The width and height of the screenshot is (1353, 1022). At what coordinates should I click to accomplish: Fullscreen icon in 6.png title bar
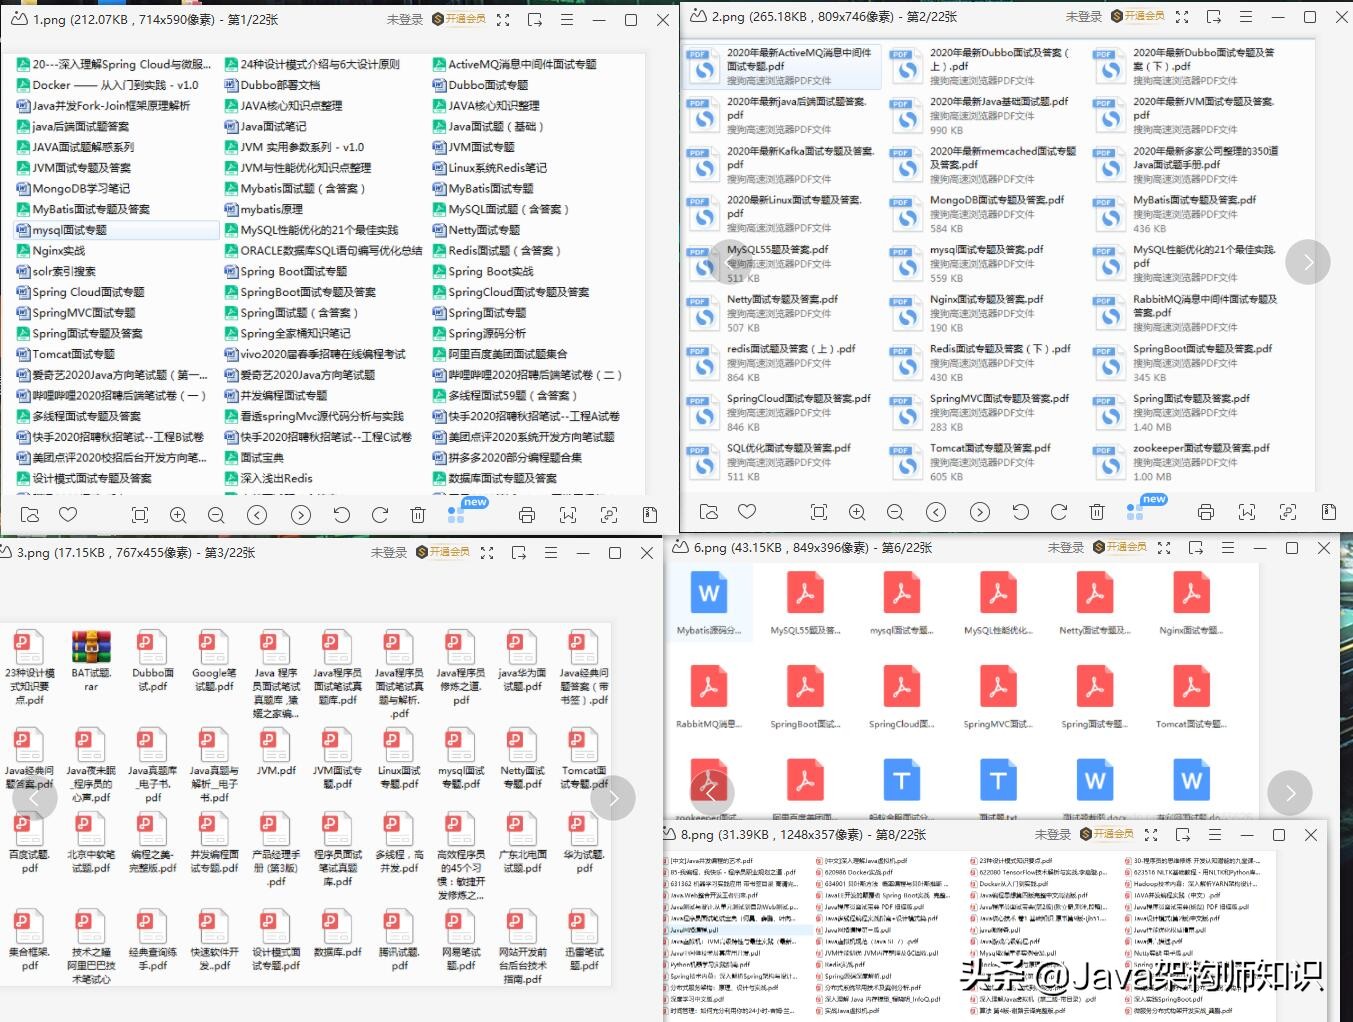pos(1164,548)
